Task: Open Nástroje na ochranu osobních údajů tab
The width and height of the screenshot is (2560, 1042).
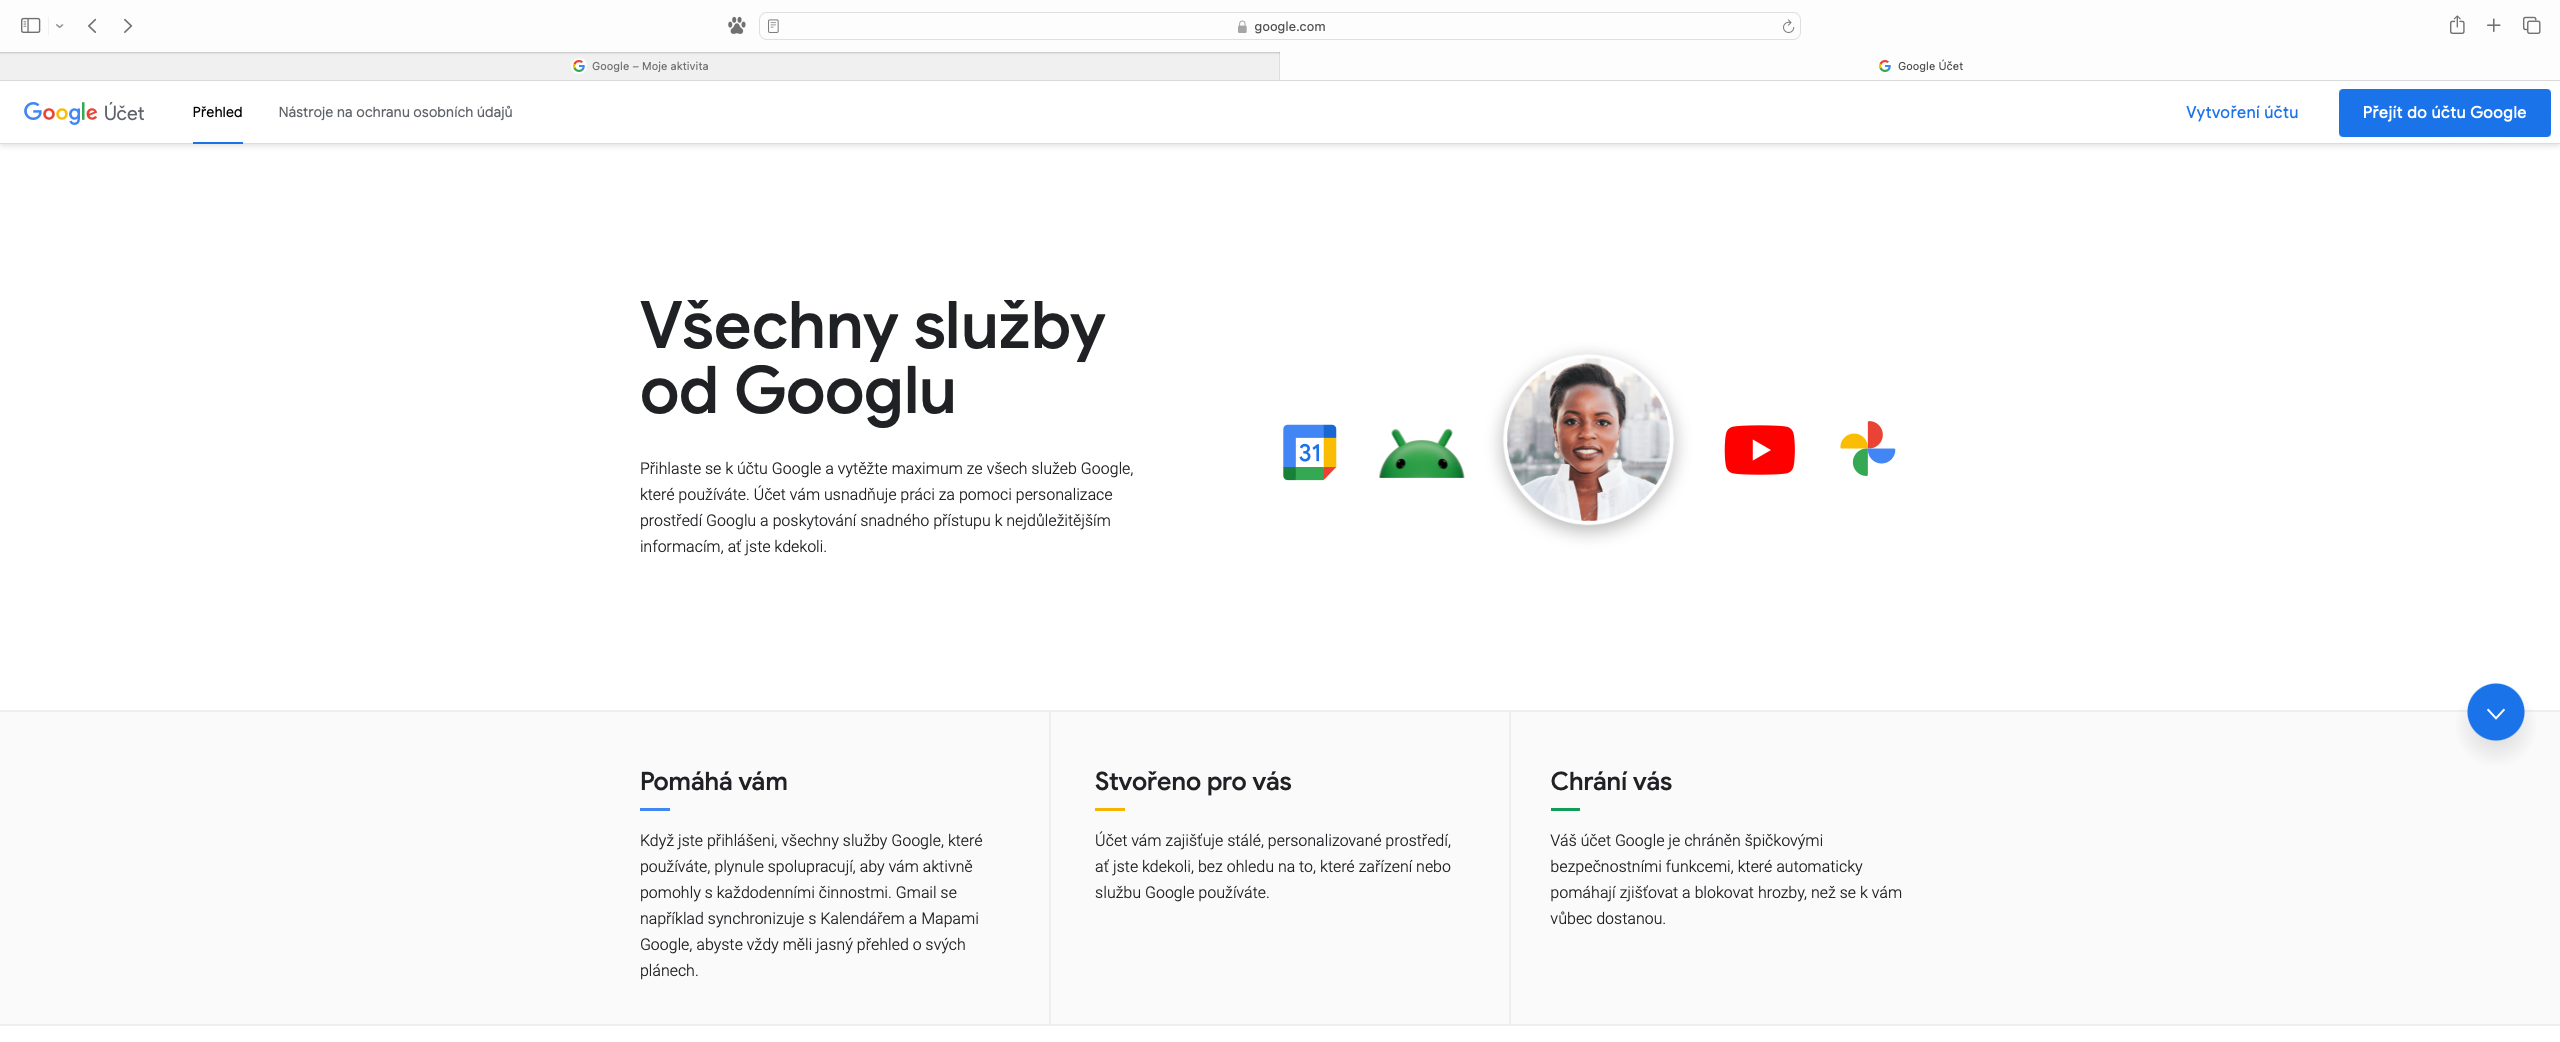Action: coord(395,112)
